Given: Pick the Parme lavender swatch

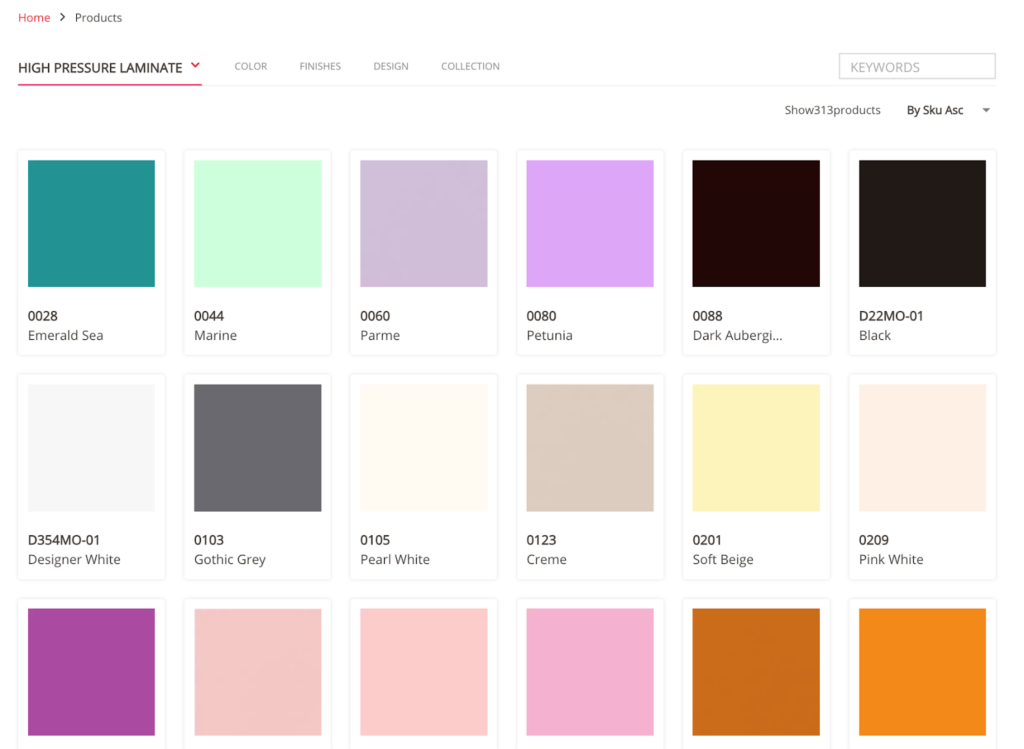Looking at the screenshot, I should [424, 223].
